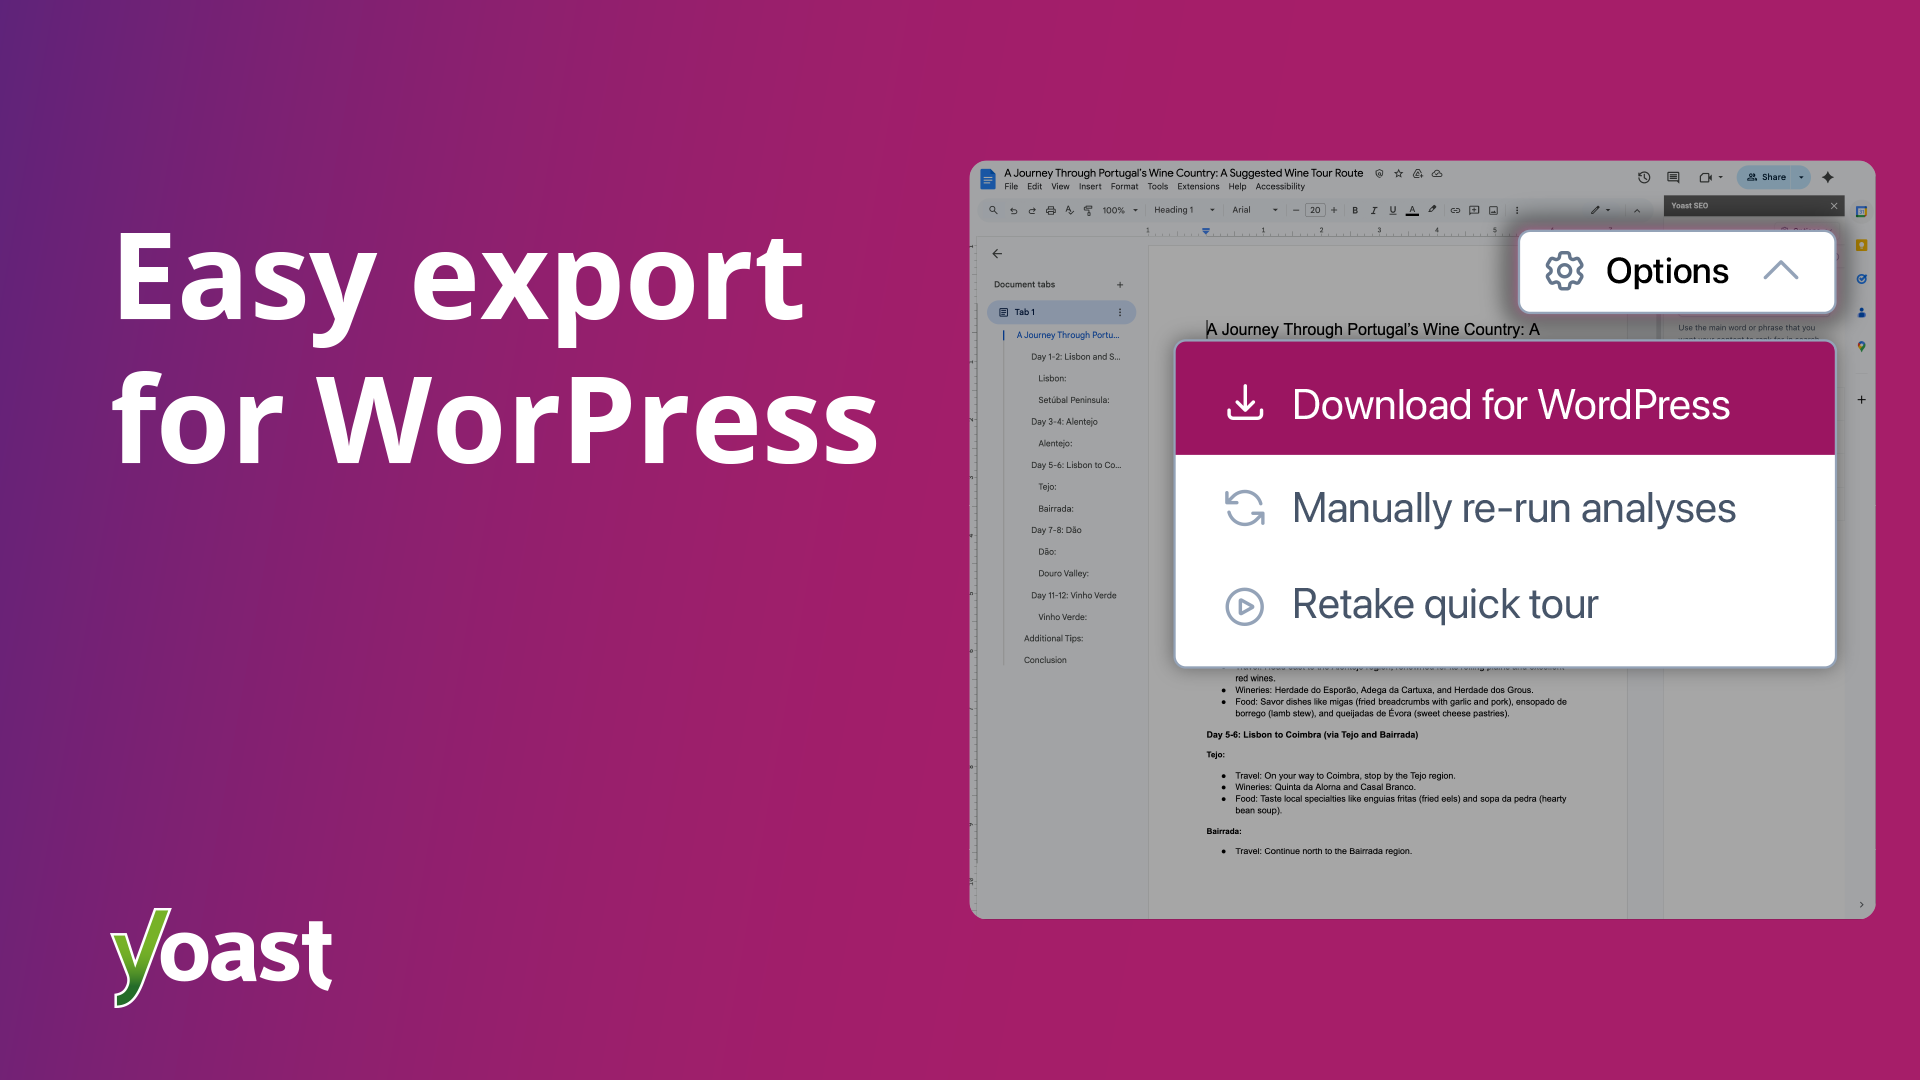Open the View menu
Viewport: 1920px width, 1080px height.
tap(1060, 187)
